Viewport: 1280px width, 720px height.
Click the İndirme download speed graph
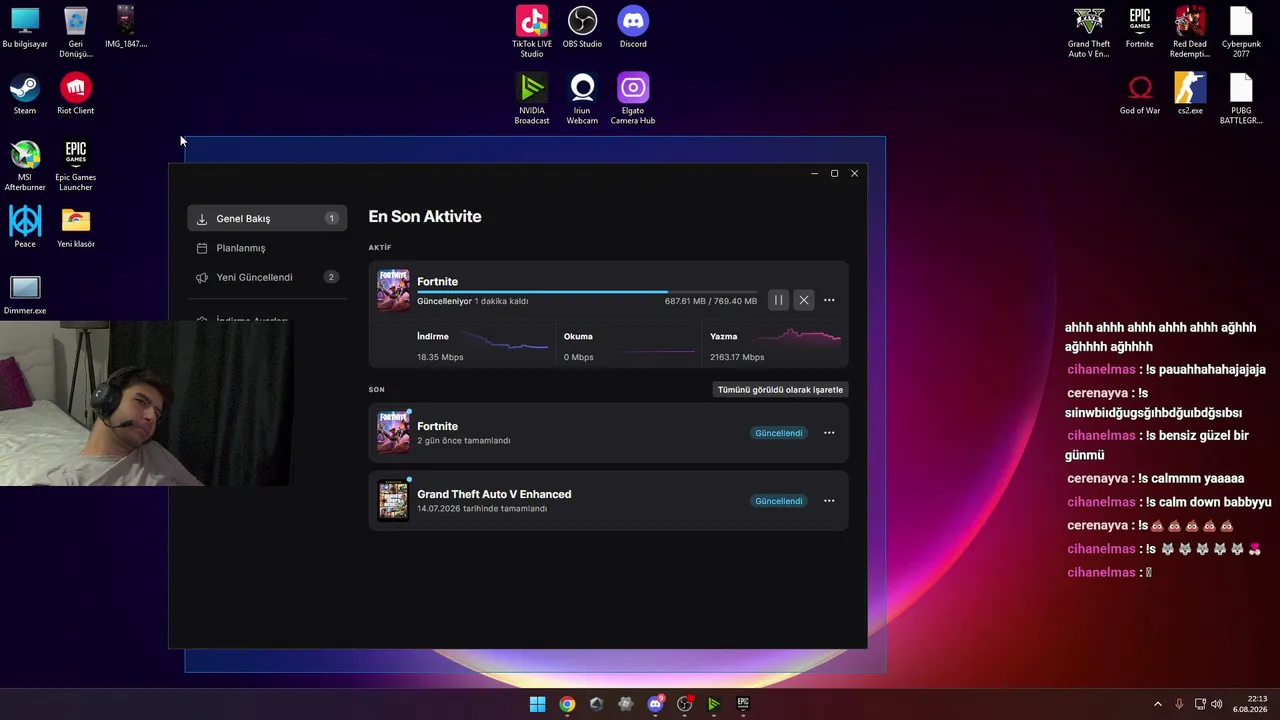tap(506, 343)
